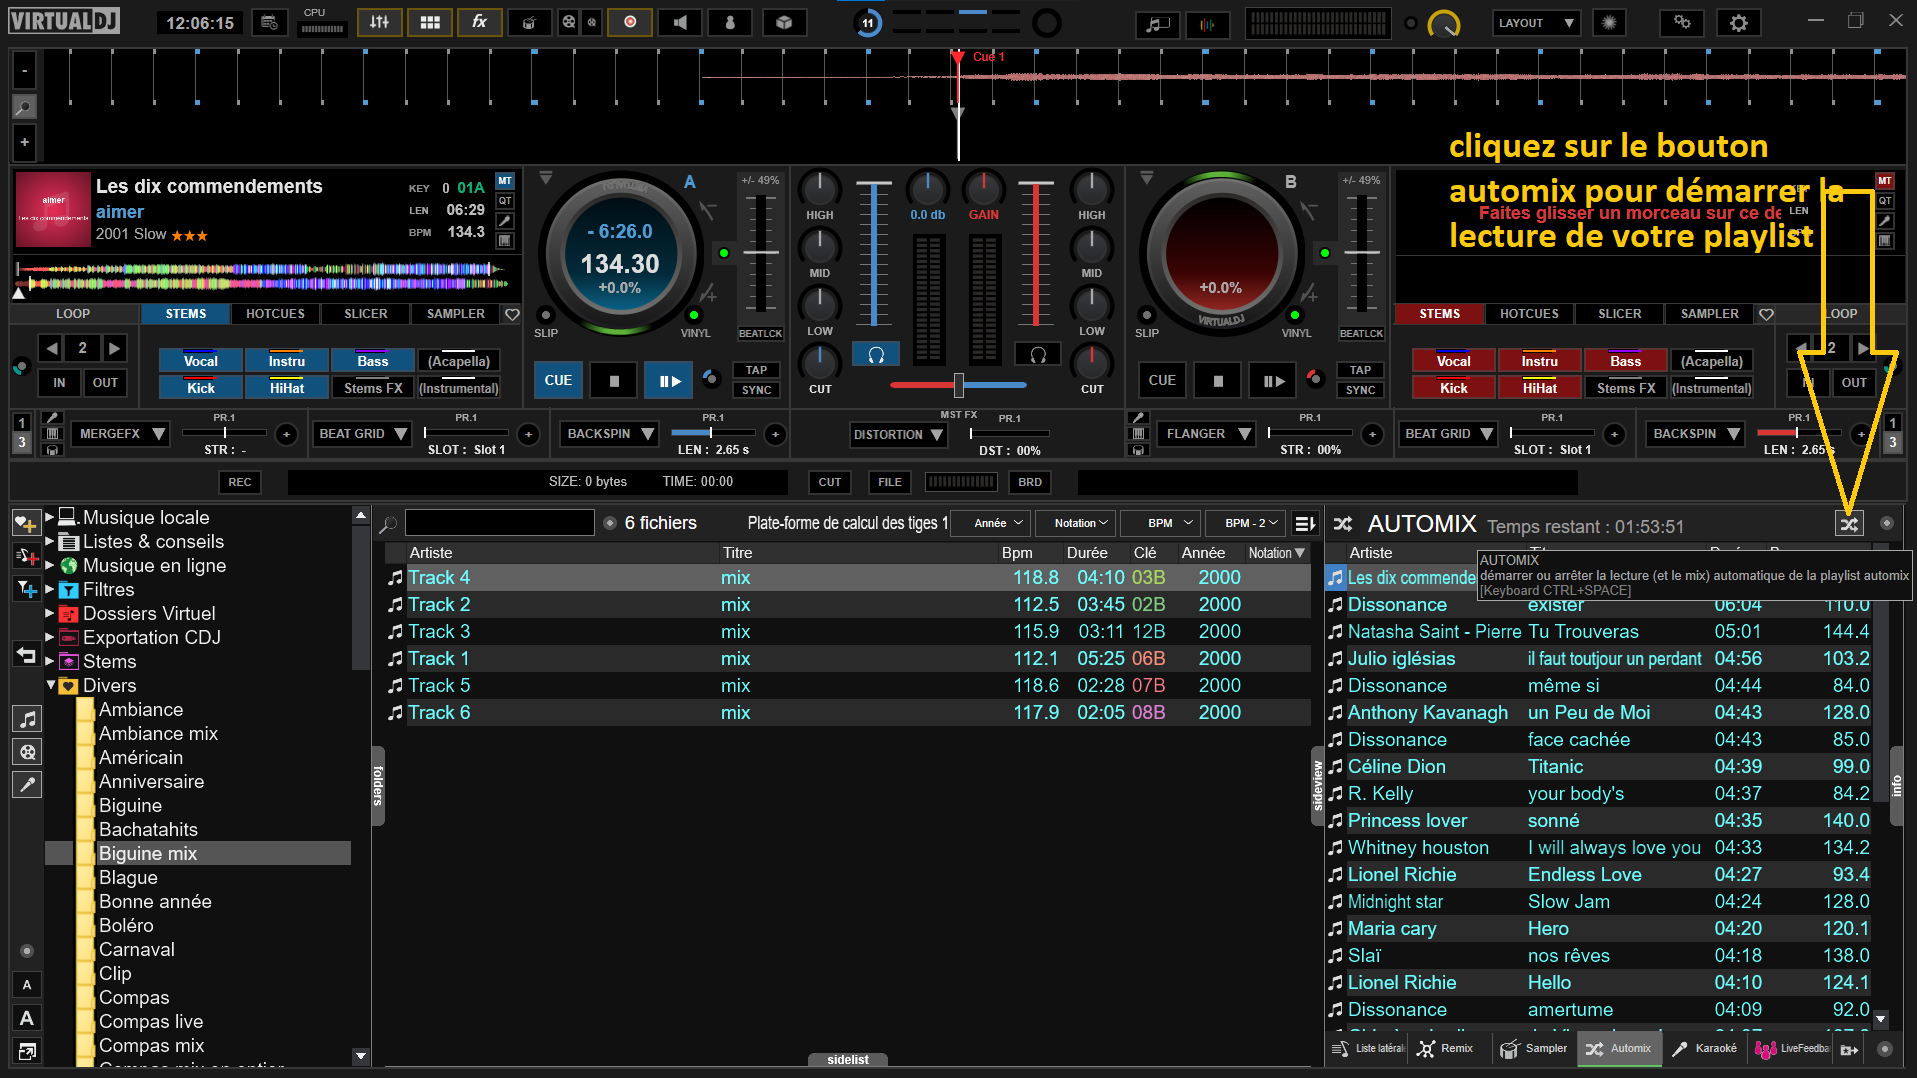Open the MERGEFX effect dropdown
1917x1078 pixels.
tap(120, 434)
